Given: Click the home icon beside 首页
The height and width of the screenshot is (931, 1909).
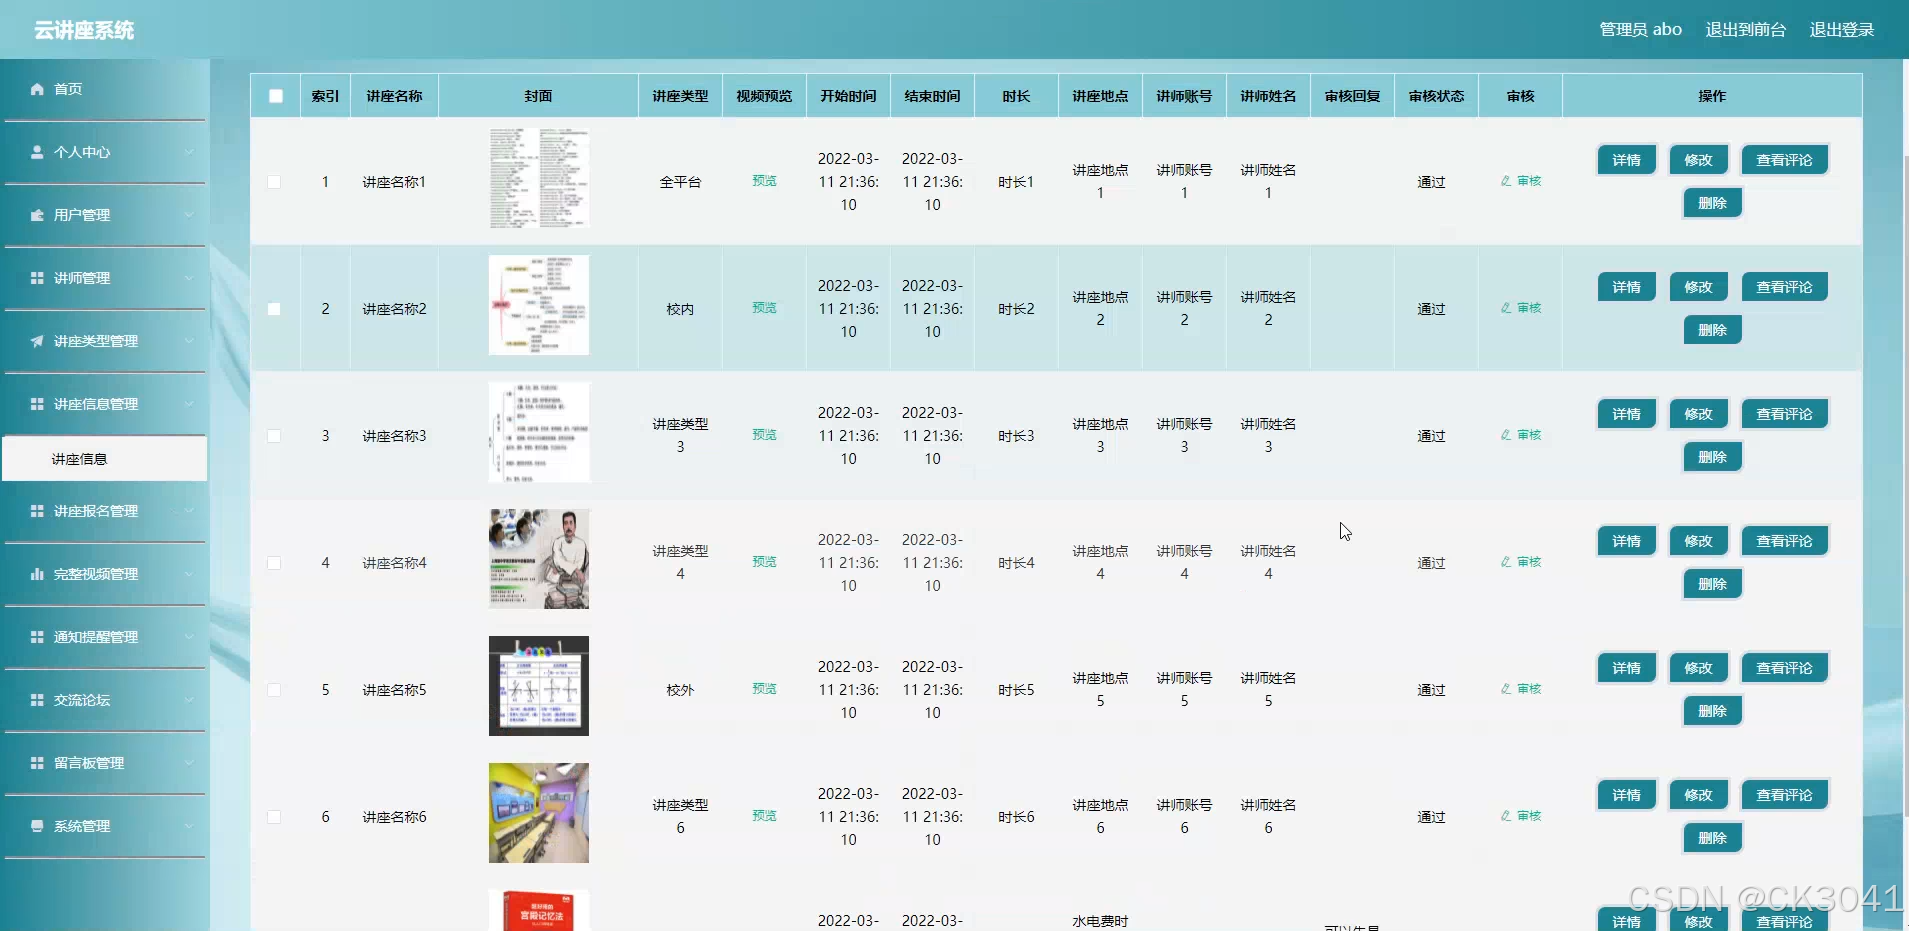Looking at the screenshot, I should (37, 89).
